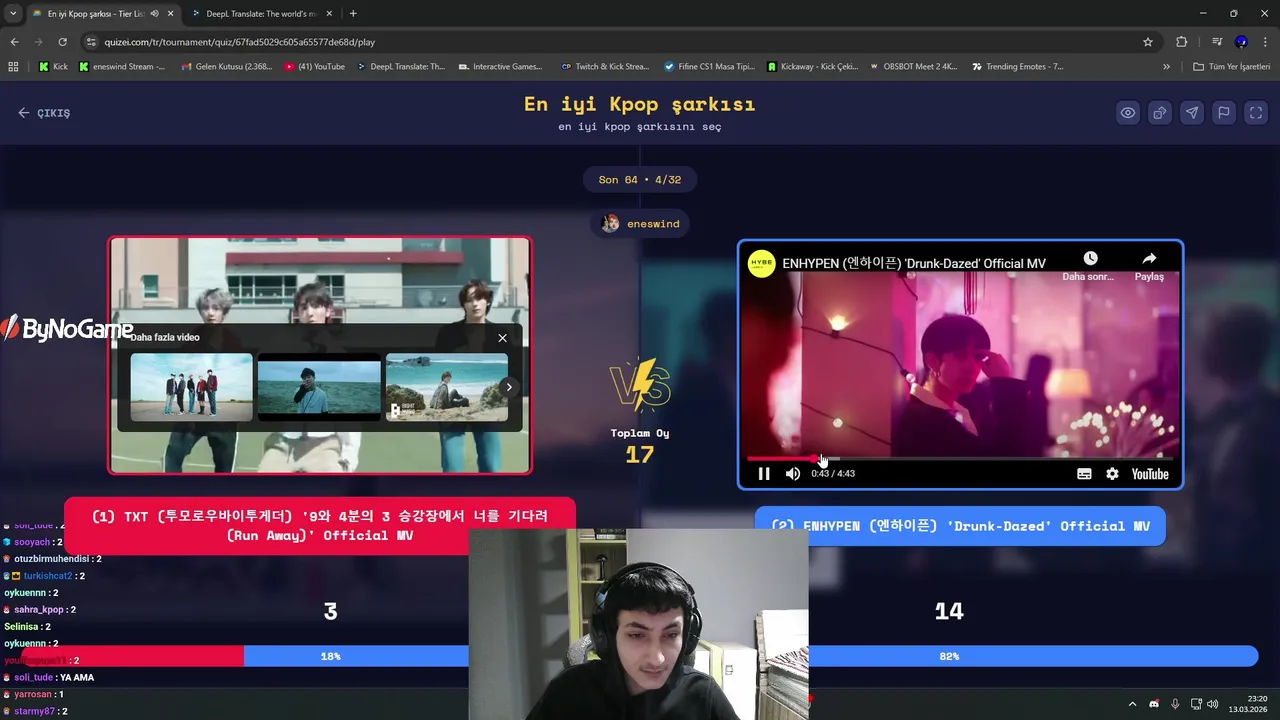Vote for (1) TXT Run Away
Screen dimensions: 1280x720
pyautogui.click(x=320, y=526)
